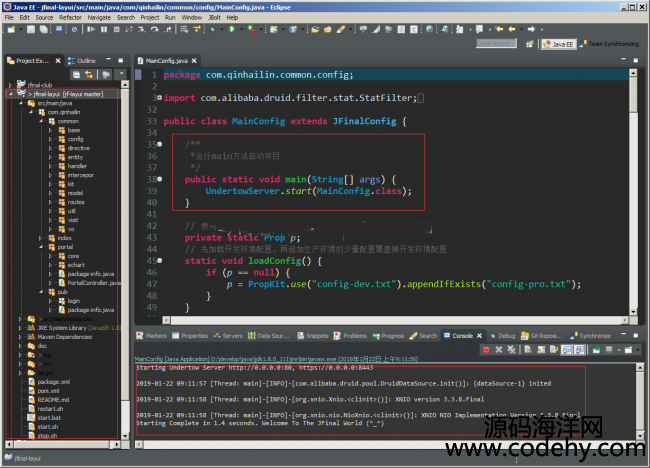650x468 pixels.
Task: Click the Open Perspective icon
Action: [527, 44]
